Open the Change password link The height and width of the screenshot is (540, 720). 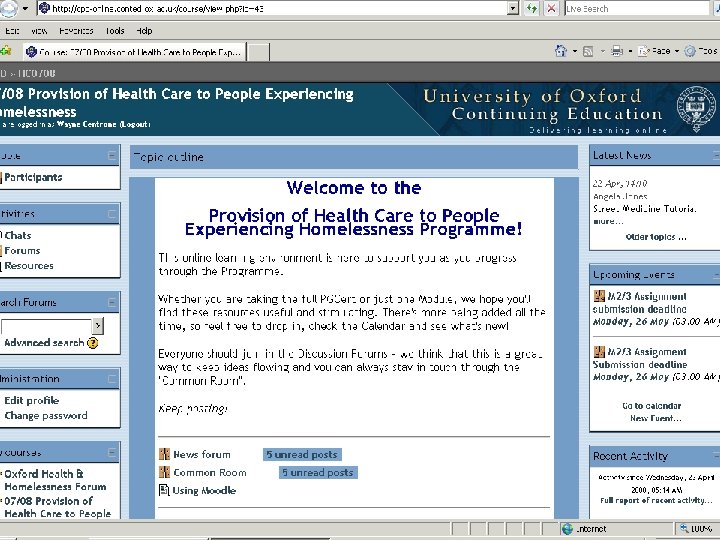pos(46,416)
